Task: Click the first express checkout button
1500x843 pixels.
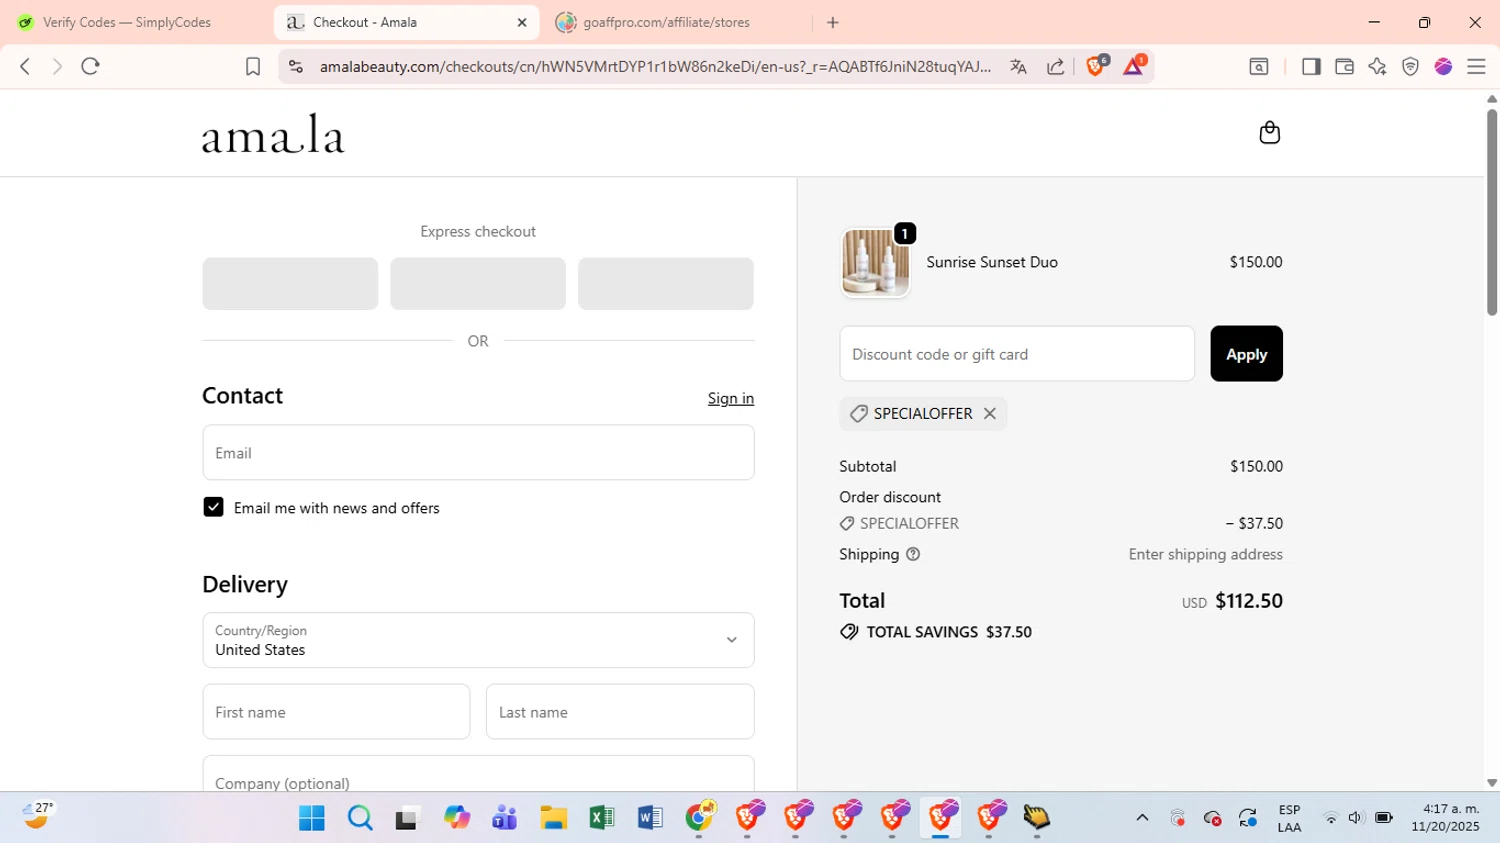Action: pyautogui.click(x=290, y=283)
